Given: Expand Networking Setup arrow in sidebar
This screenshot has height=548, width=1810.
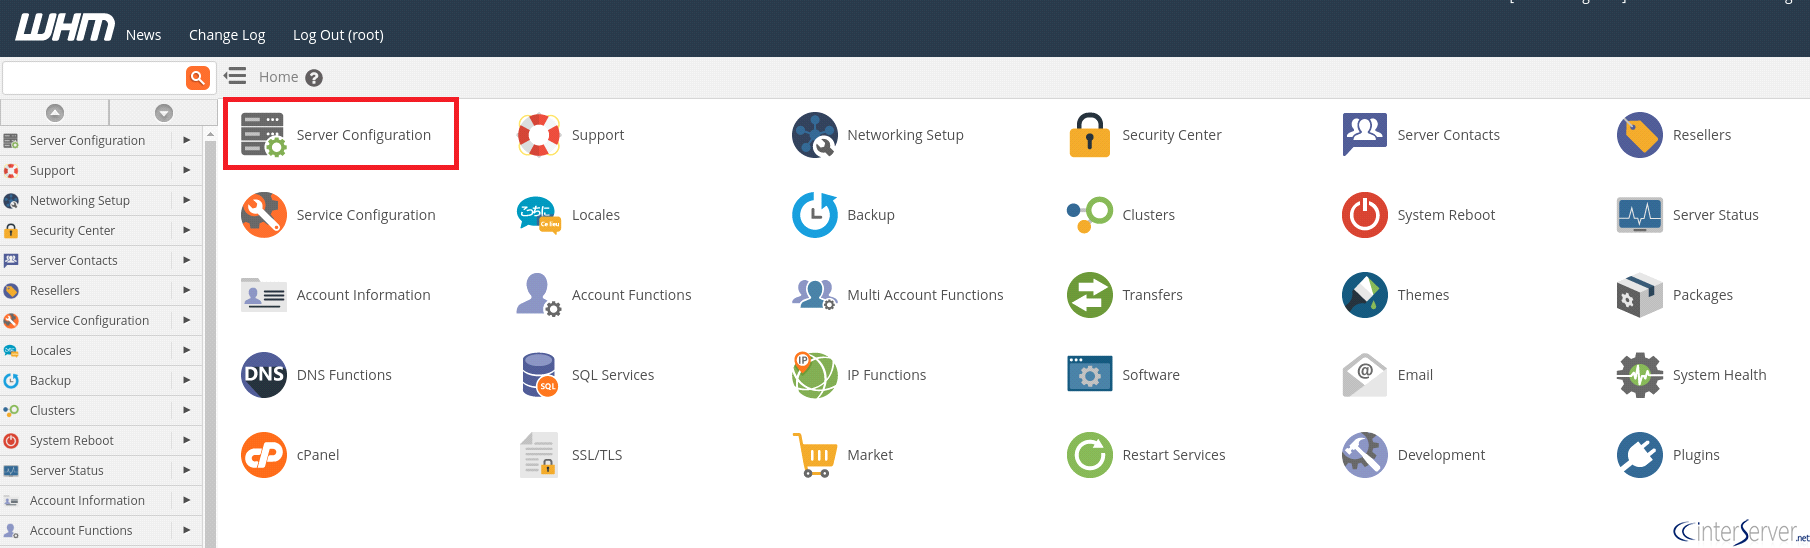Looking at the screenshot, I should (186, 200).
